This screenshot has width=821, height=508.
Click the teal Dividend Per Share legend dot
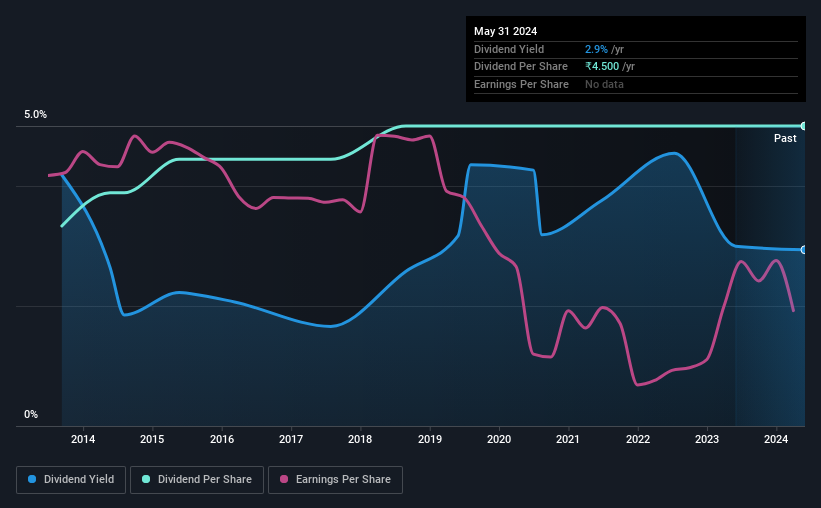click(x=146, y=479)
